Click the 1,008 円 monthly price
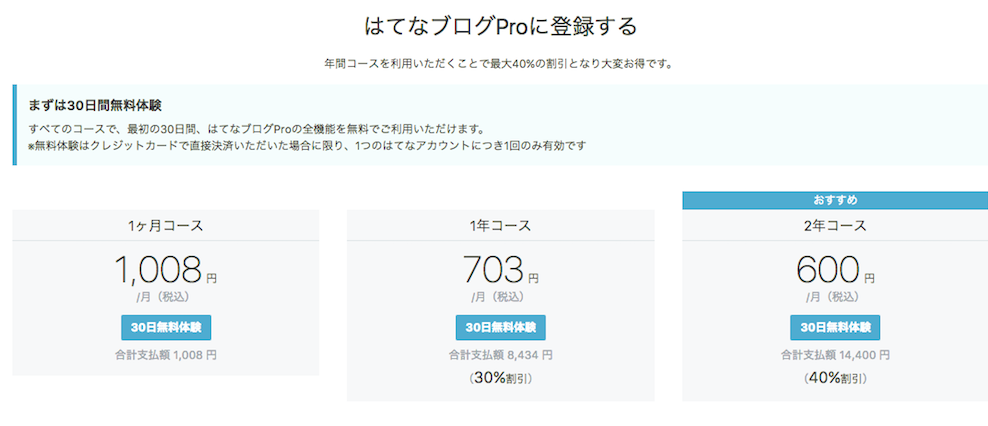 coord(166,270)
